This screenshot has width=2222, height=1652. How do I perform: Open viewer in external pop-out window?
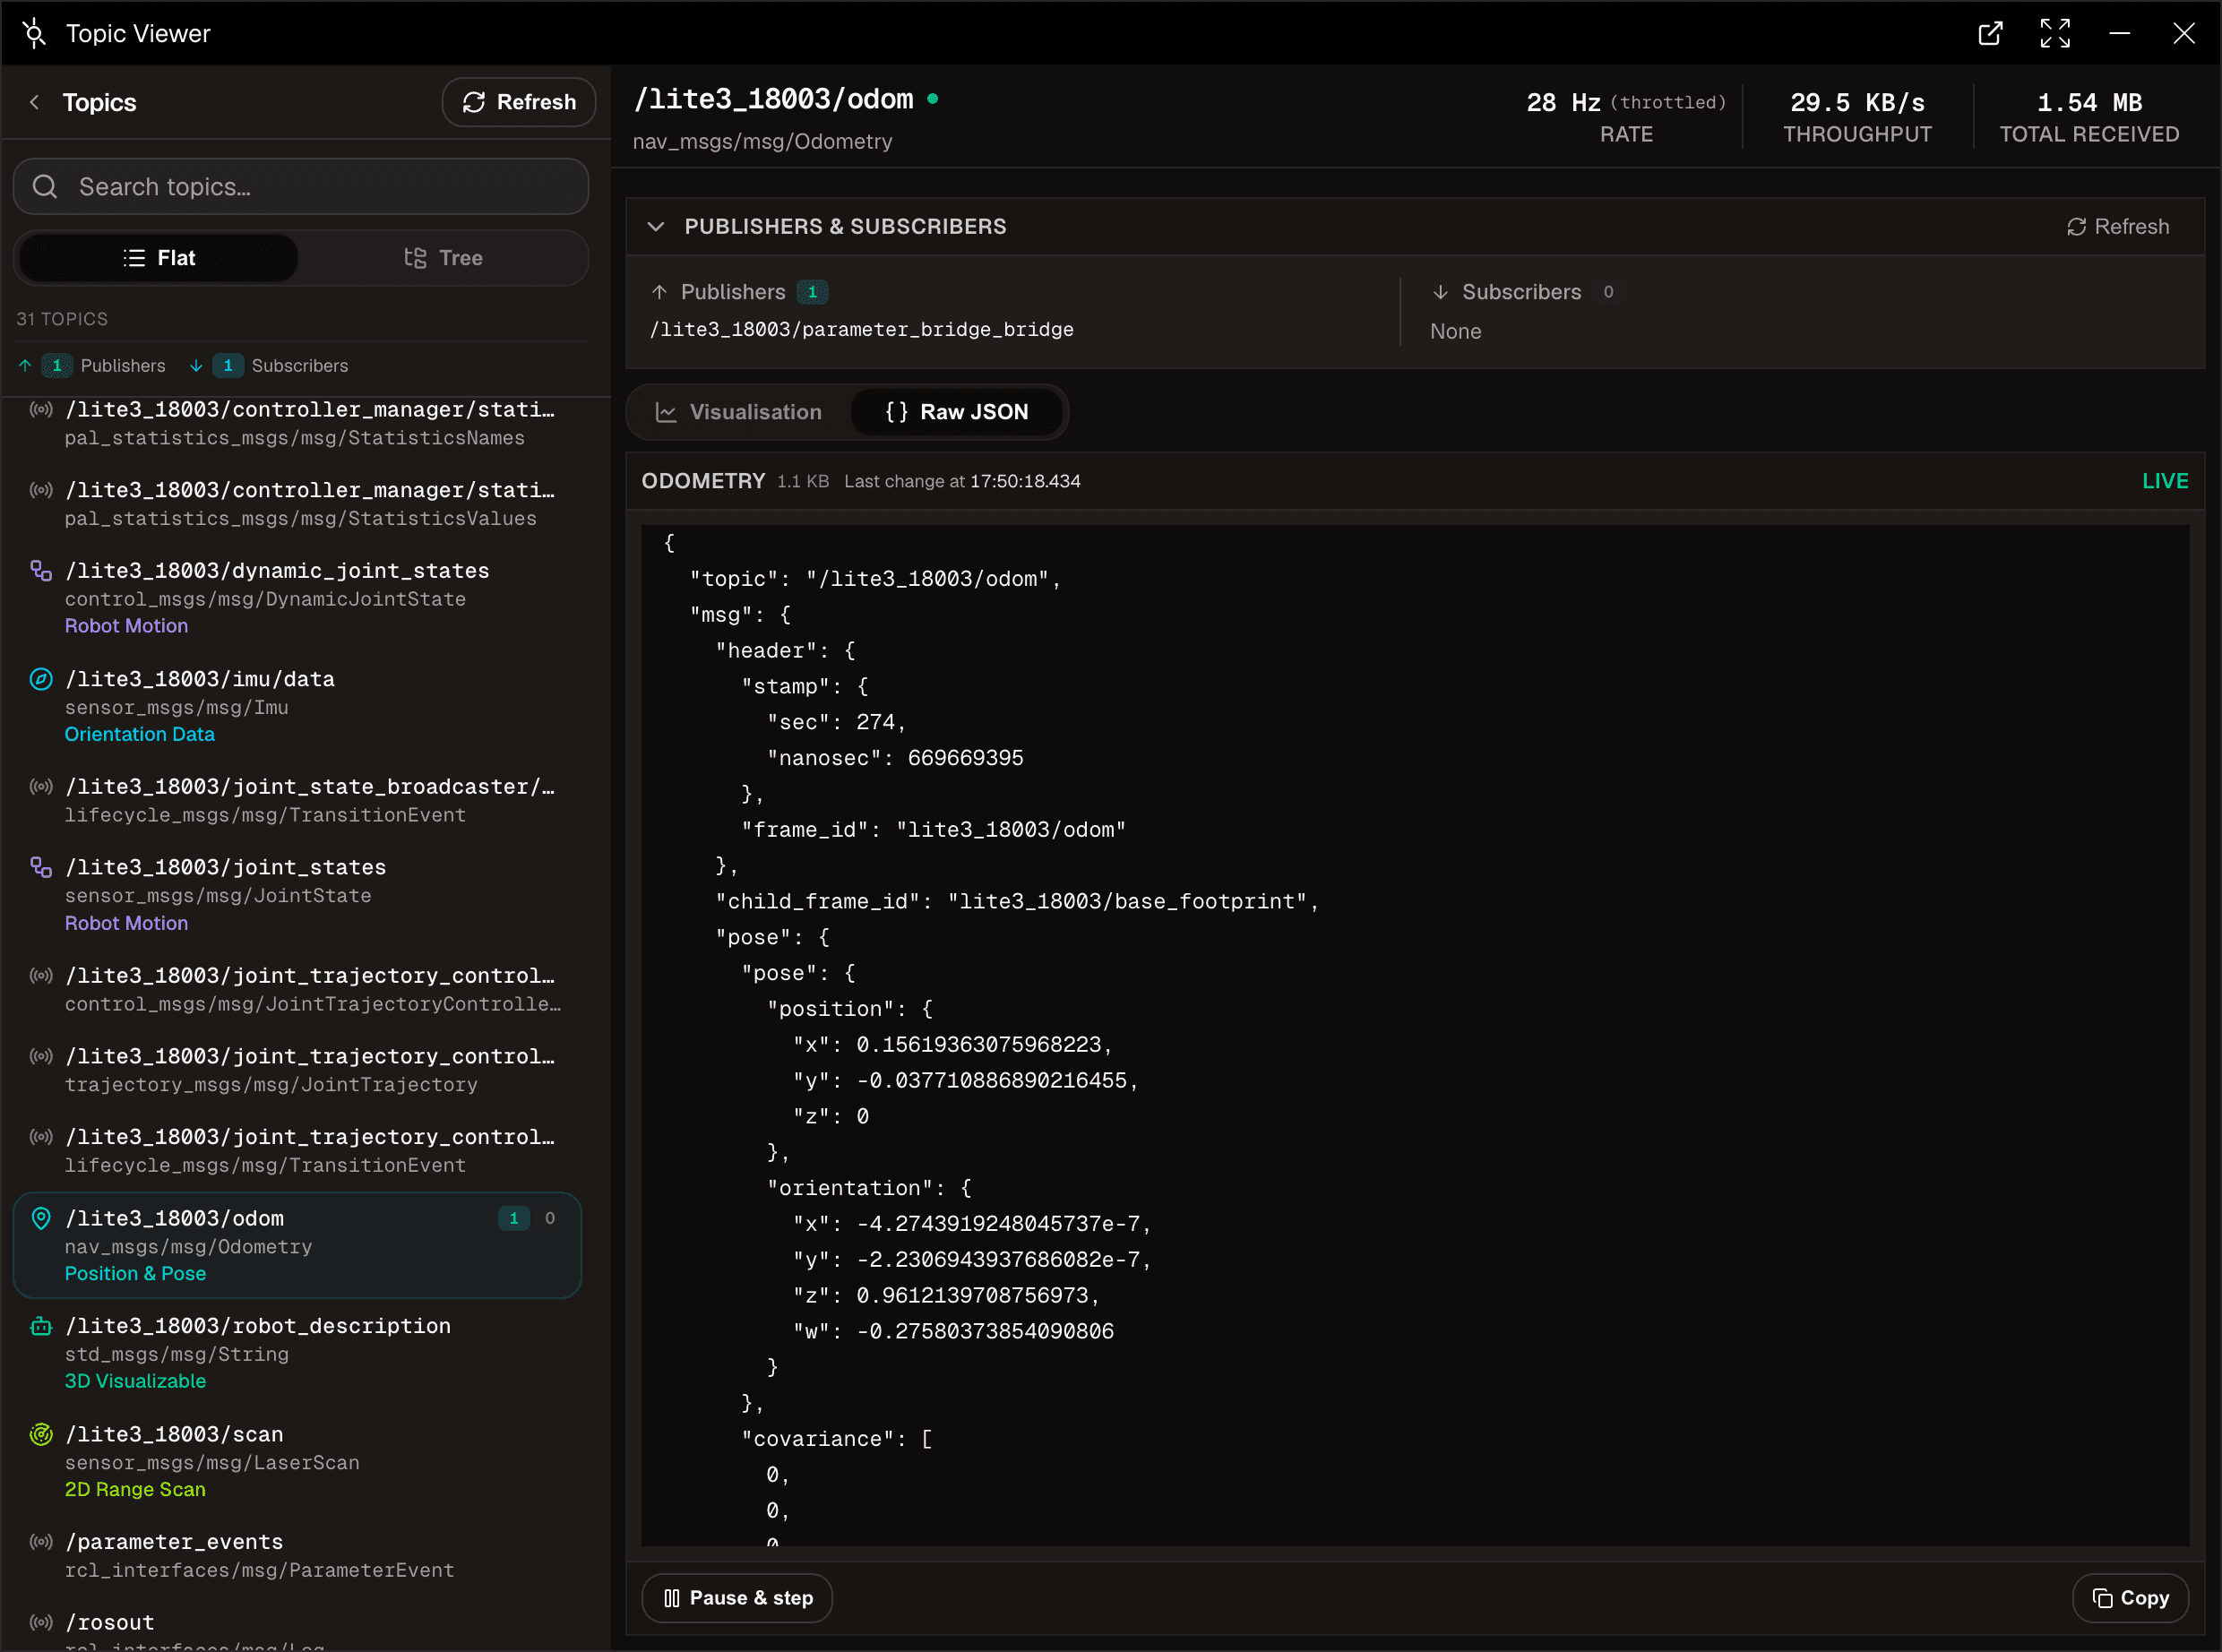pyautogui.click(x=1990, y=33)
